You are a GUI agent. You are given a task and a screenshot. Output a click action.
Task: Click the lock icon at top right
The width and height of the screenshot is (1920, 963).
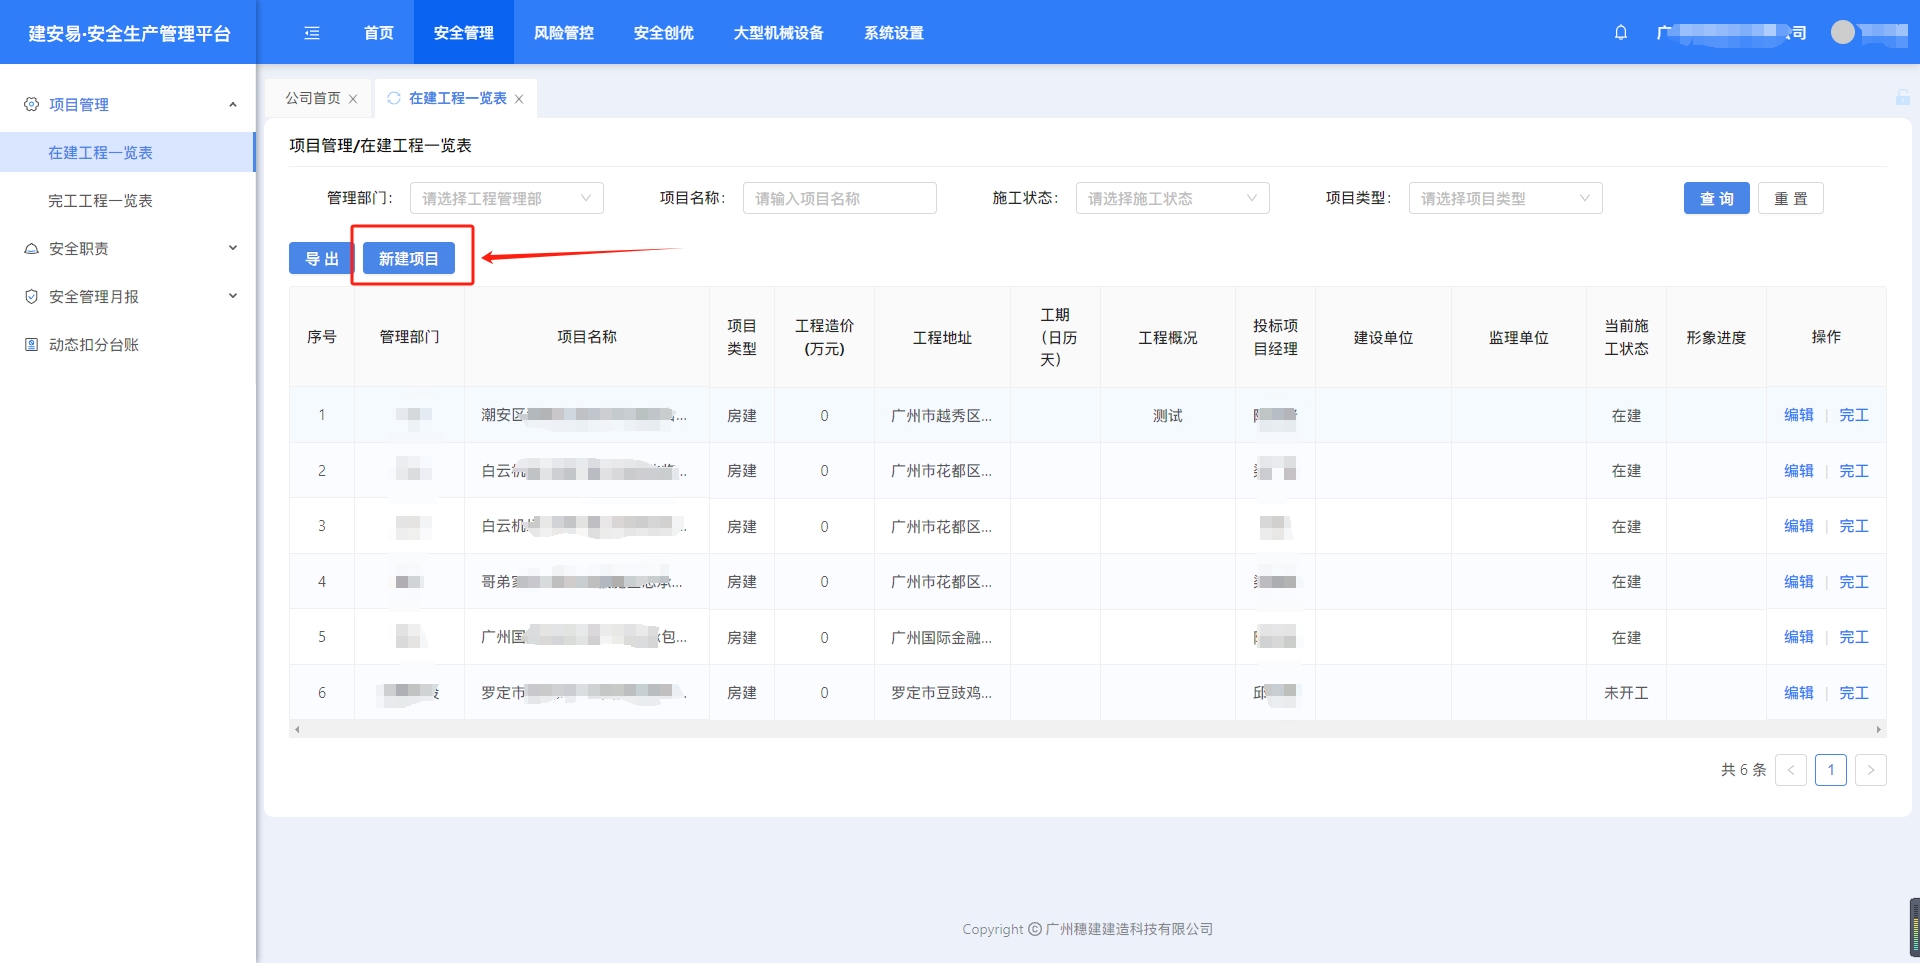[x=1902, y=97]
